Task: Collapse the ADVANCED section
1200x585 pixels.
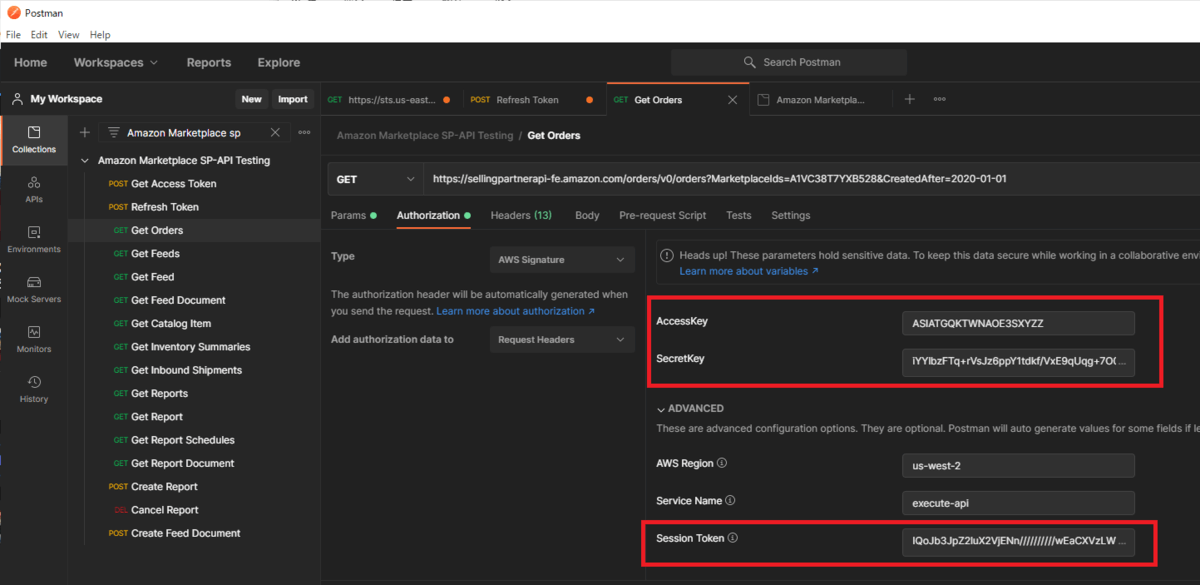Action: pos(661,409)
